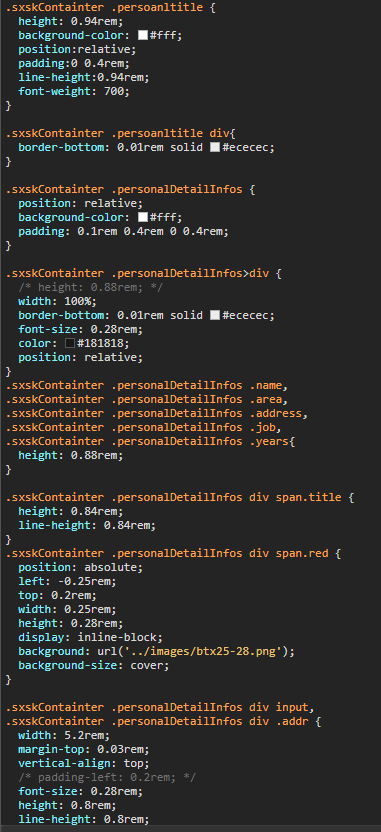381x832 pixels.
Task: Click the "div span.title {" selector line
Action: tap(179, 498)
